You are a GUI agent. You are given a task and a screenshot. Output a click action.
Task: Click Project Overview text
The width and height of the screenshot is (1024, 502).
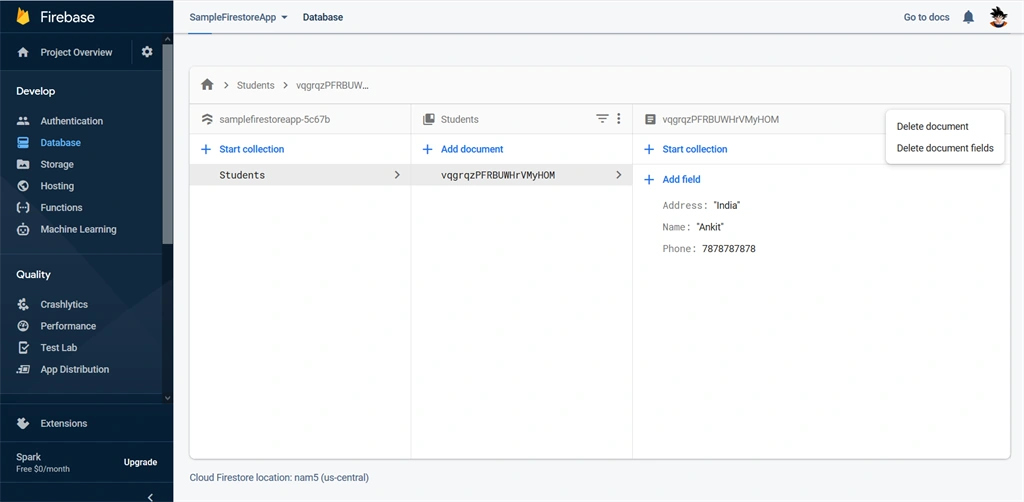click(76, 52)
